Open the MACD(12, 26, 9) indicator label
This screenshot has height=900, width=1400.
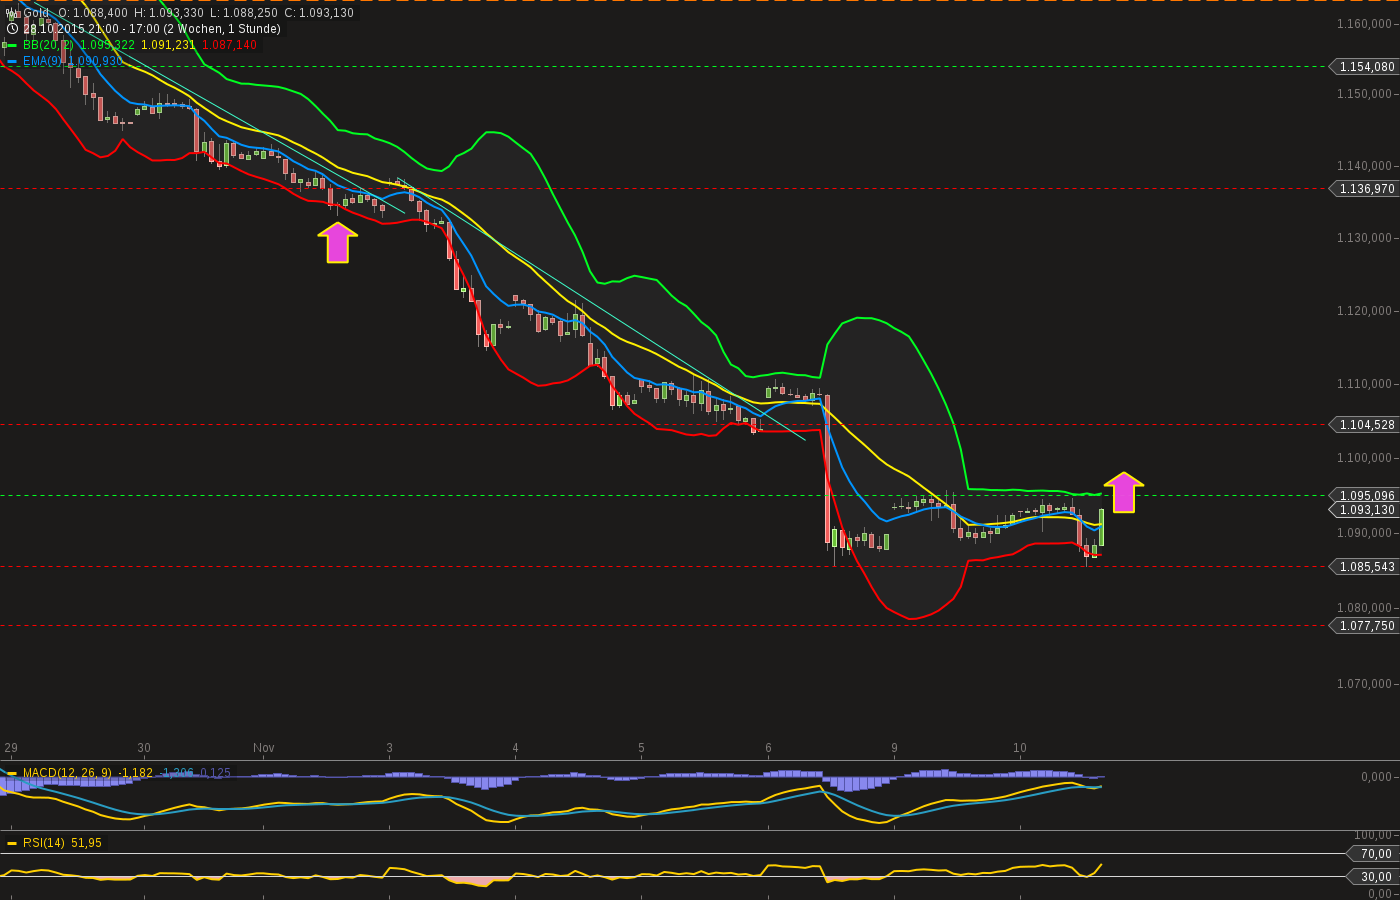[x=68, y=773]
